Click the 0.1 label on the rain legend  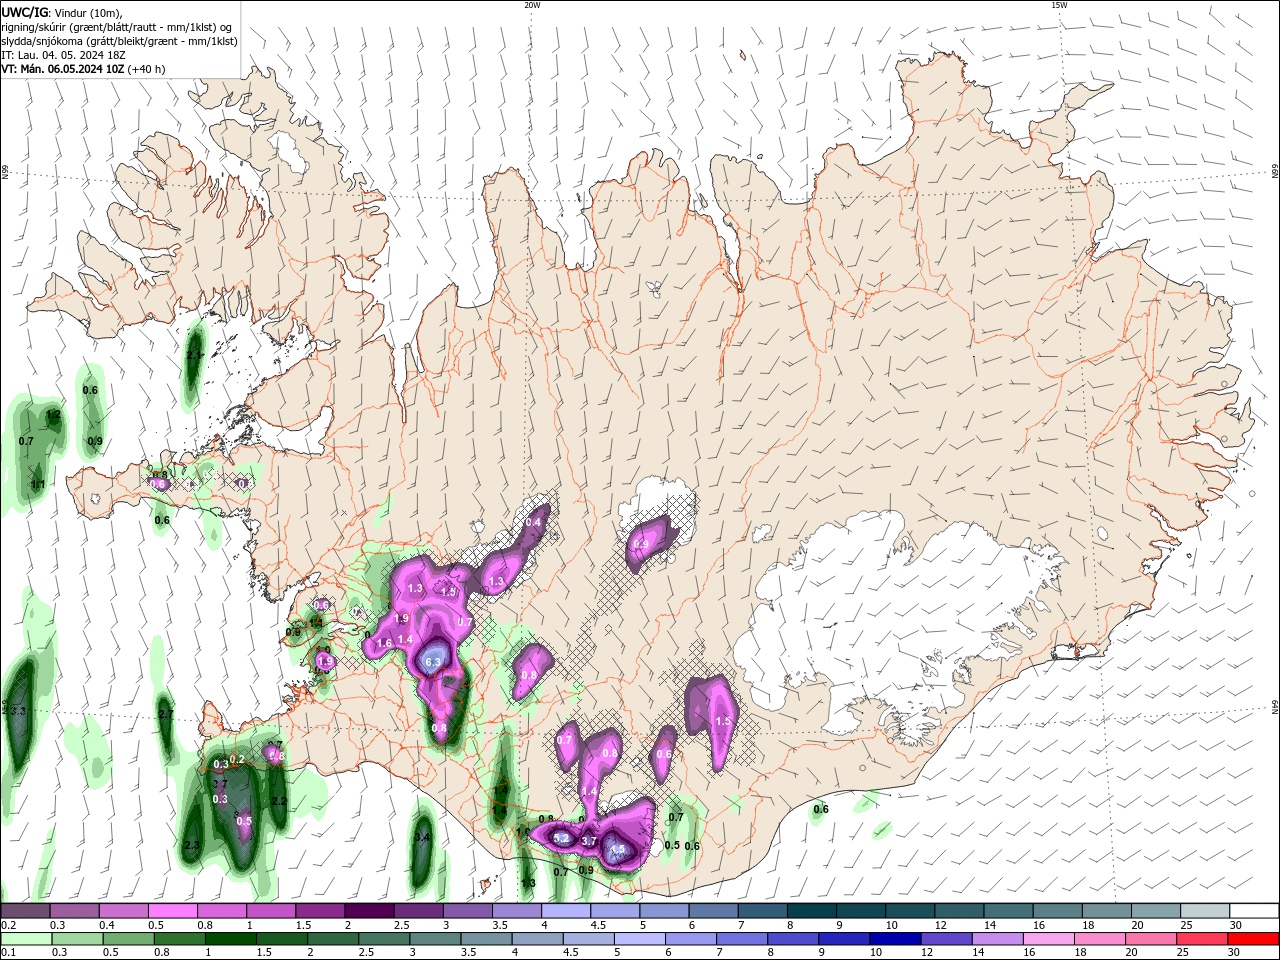pyautogui.click(x=8, y=953)
